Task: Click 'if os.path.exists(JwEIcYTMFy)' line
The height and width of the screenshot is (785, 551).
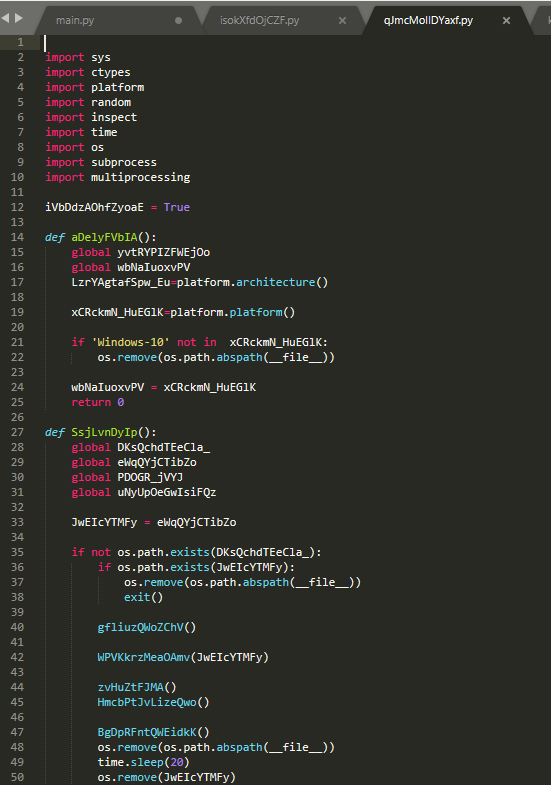Action: [196, 567]
